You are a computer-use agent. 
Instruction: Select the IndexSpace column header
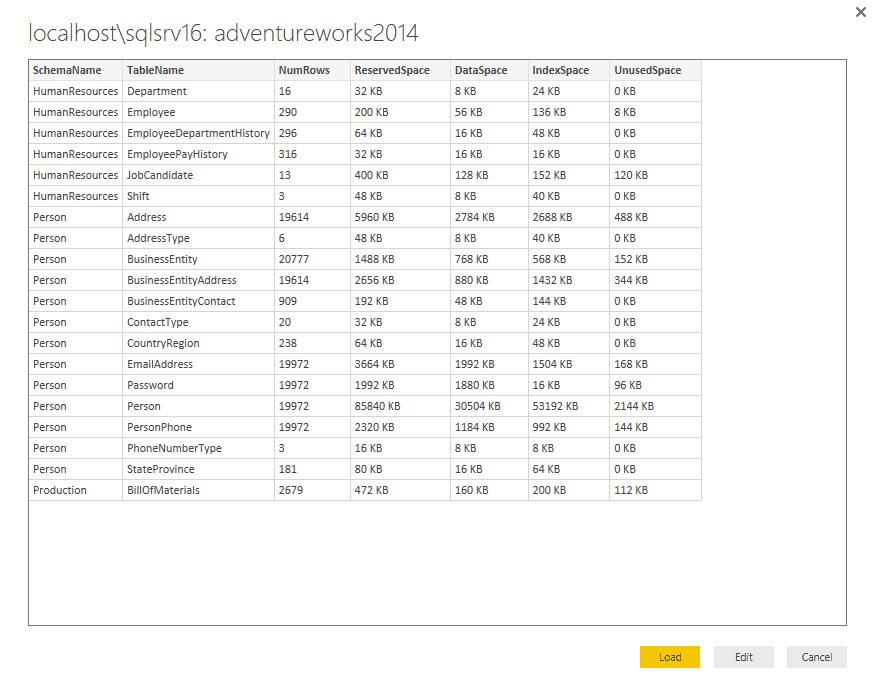coord(569,70)
